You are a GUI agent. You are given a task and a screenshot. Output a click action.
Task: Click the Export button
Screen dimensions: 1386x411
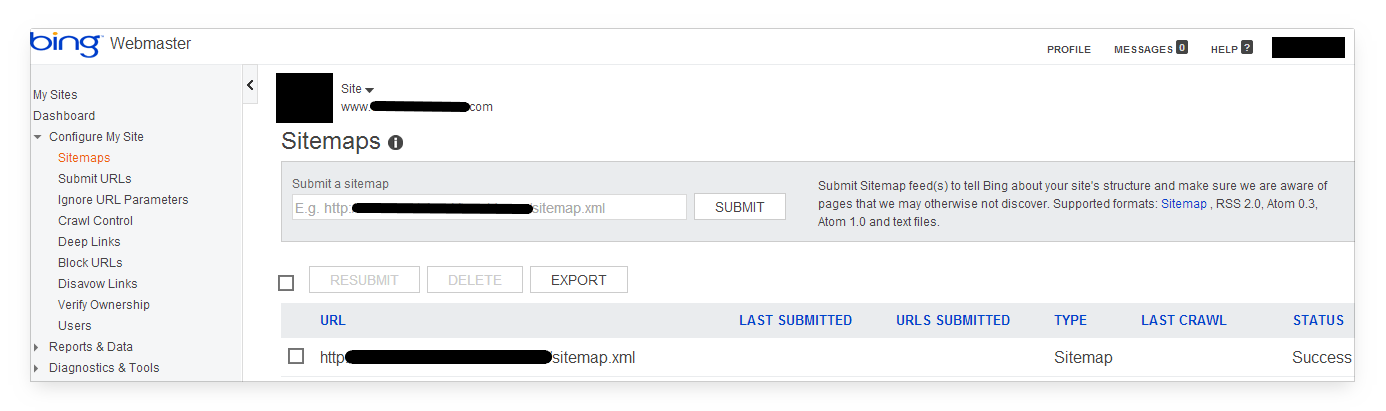tap(578, 280)
